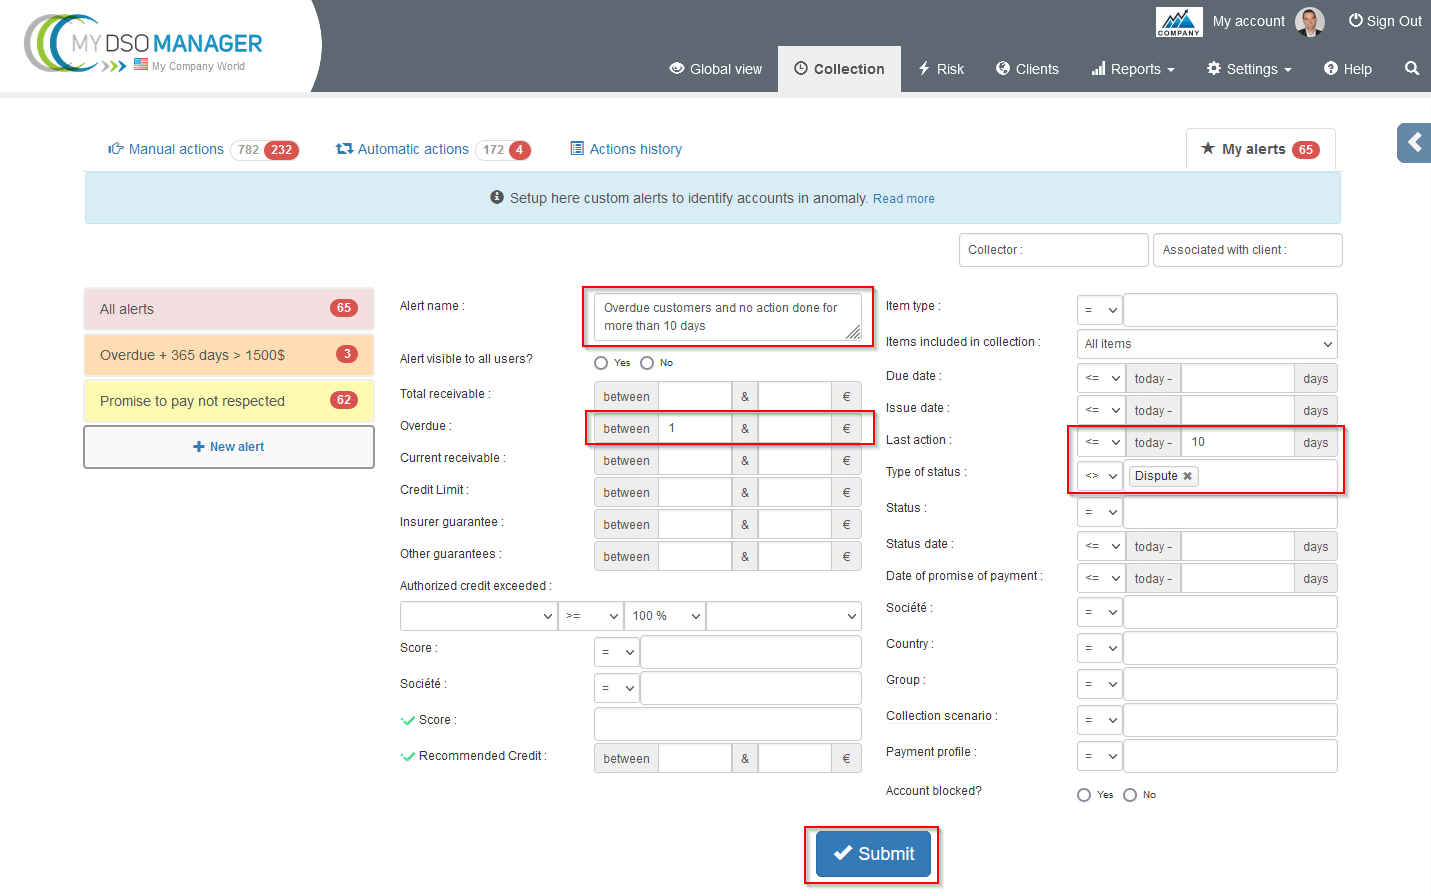Click the user avatar photo
The image size is (1431, 896).
pos(1309,21)
